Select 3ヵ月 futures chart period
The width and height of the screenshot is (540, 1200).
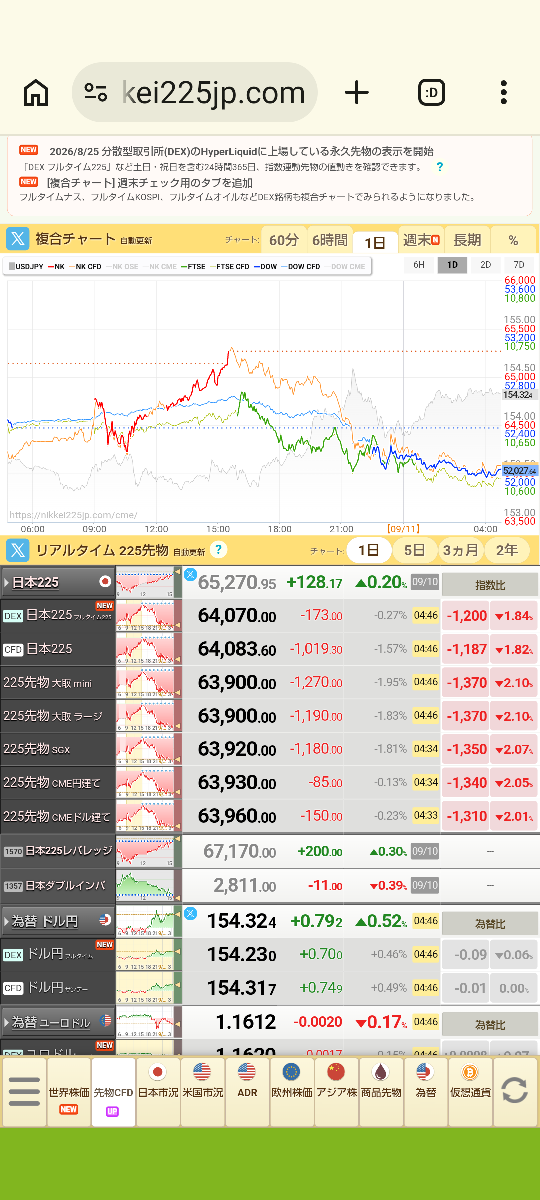tap(460, 550)
